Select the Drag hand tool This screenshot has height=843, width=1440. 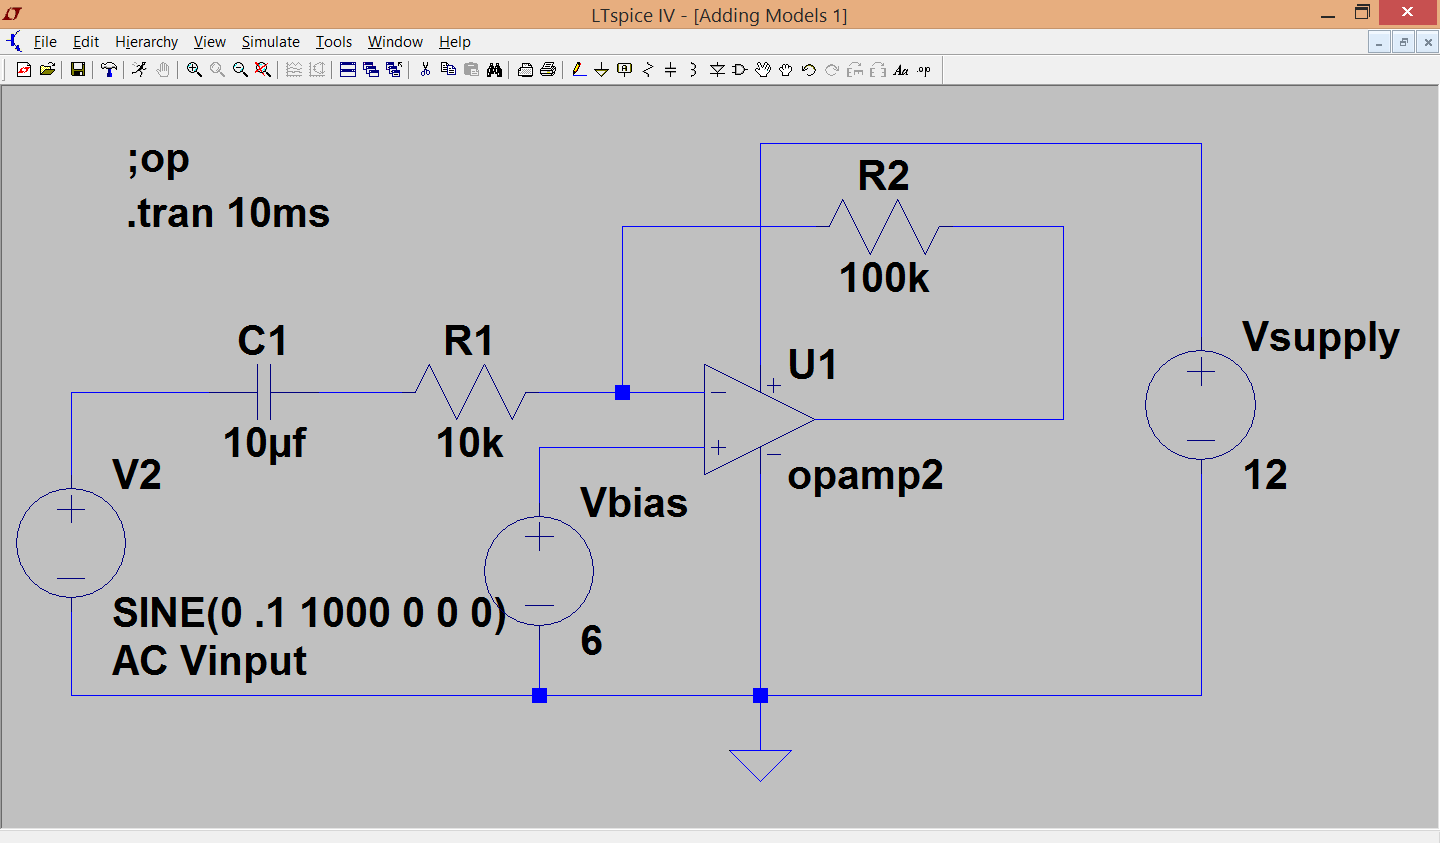(x=786, y=69)
